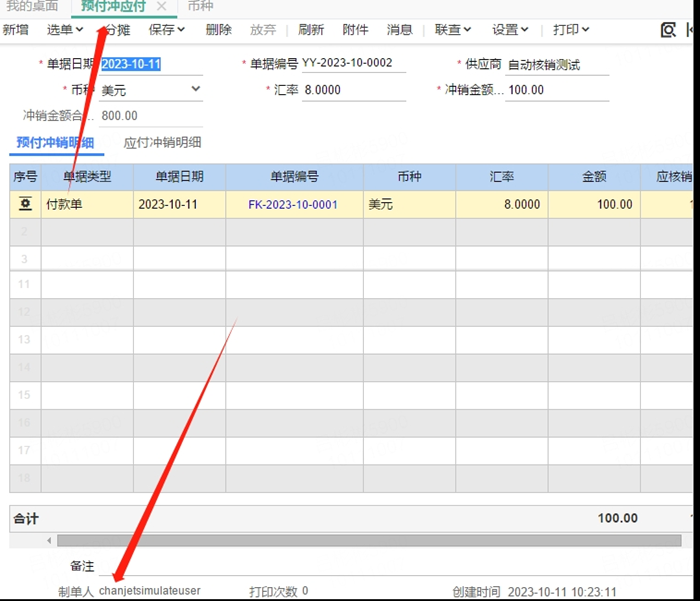Expand the 联查 dropdown
Viewport: 700px width, 601px height.
coord(453,29)
